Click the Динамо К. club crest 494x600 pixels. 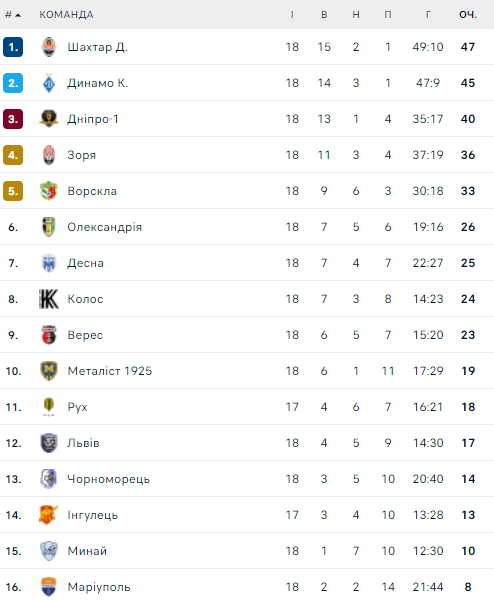point(49,83)
